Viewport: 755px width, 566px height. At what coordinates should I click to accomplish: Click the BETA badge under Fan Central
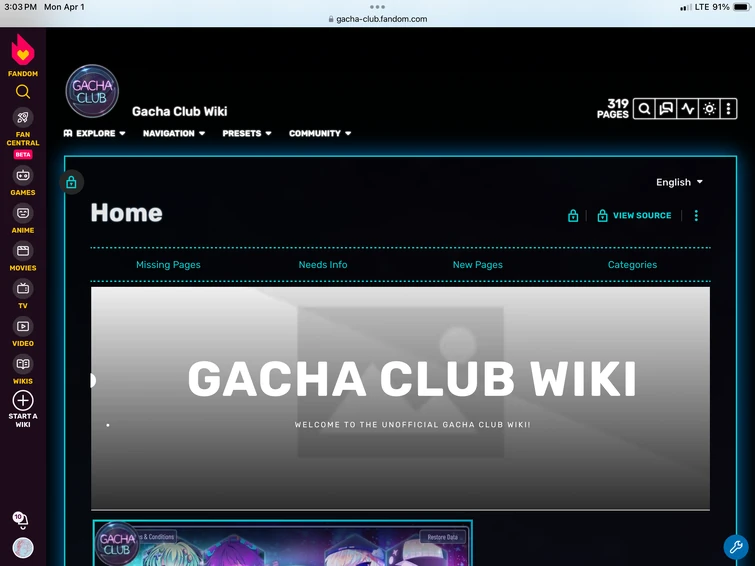23,155
